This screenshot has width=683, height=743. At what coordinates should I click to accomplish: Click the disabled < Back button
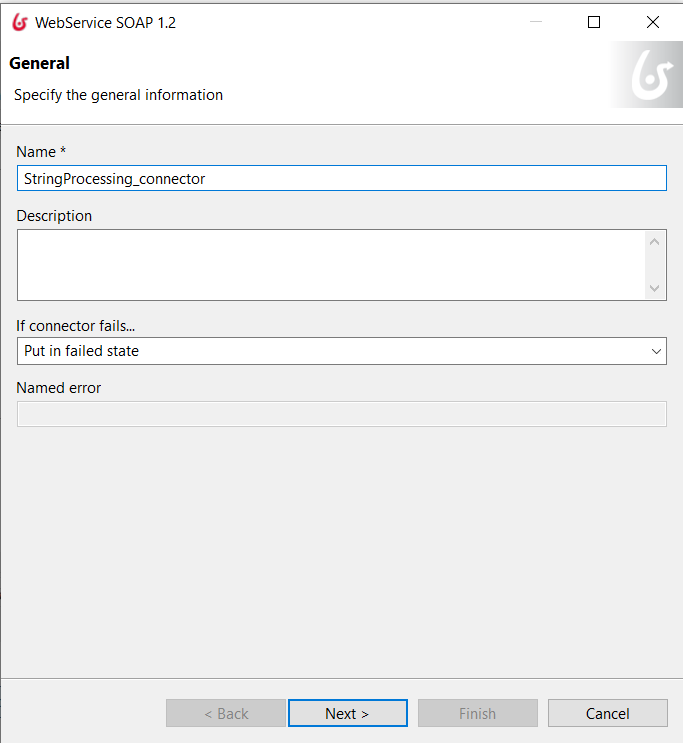tap(226, 713)
